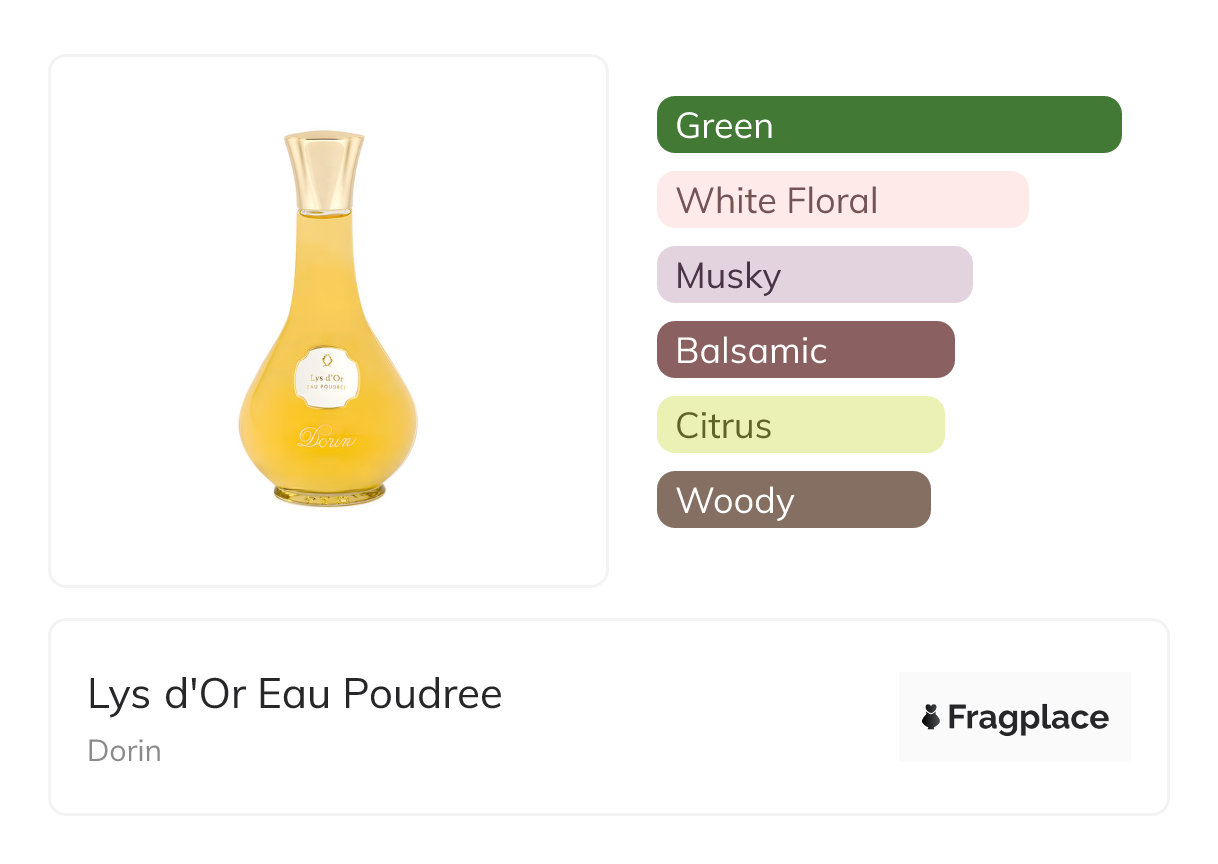Screen dimensions: 1218x864
Task: Open the Lys d'Or Eau Poudree title
Action: click(295, 694)
